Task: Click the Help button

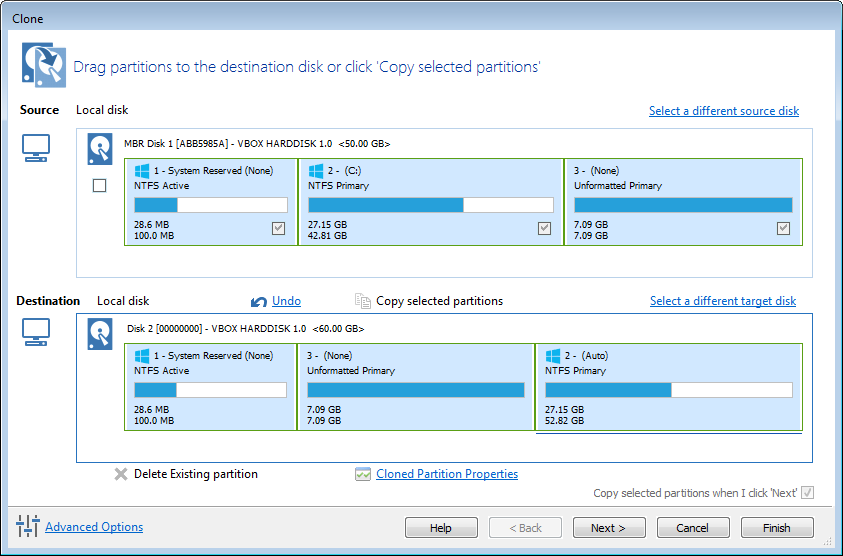Action: [441, 528]
